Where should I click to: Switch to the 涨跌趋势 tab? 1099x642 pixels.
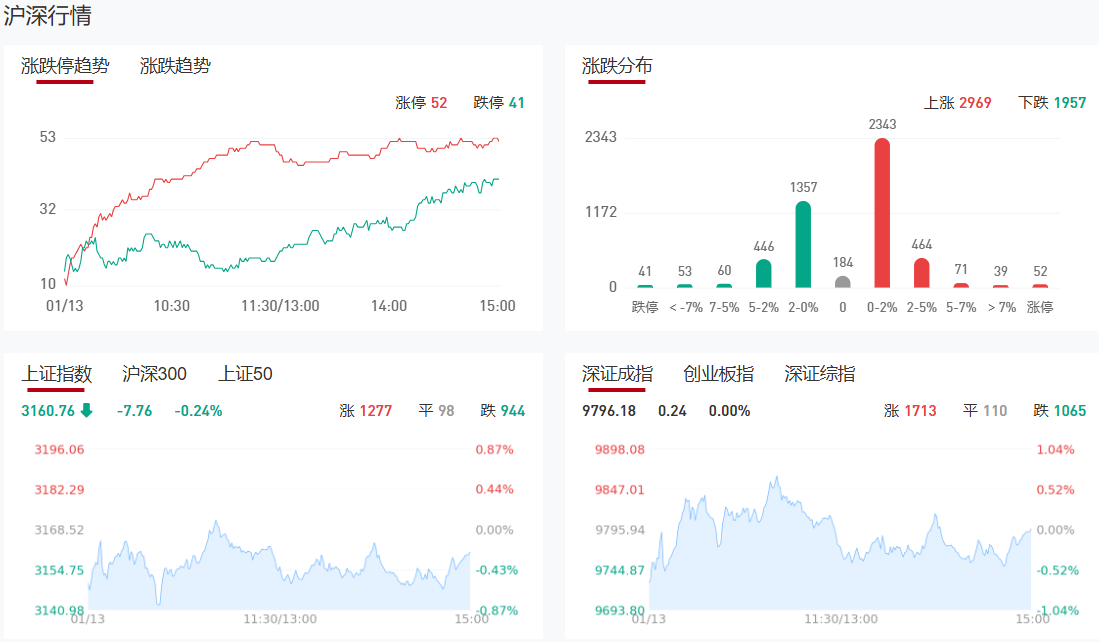click(175, 66)
